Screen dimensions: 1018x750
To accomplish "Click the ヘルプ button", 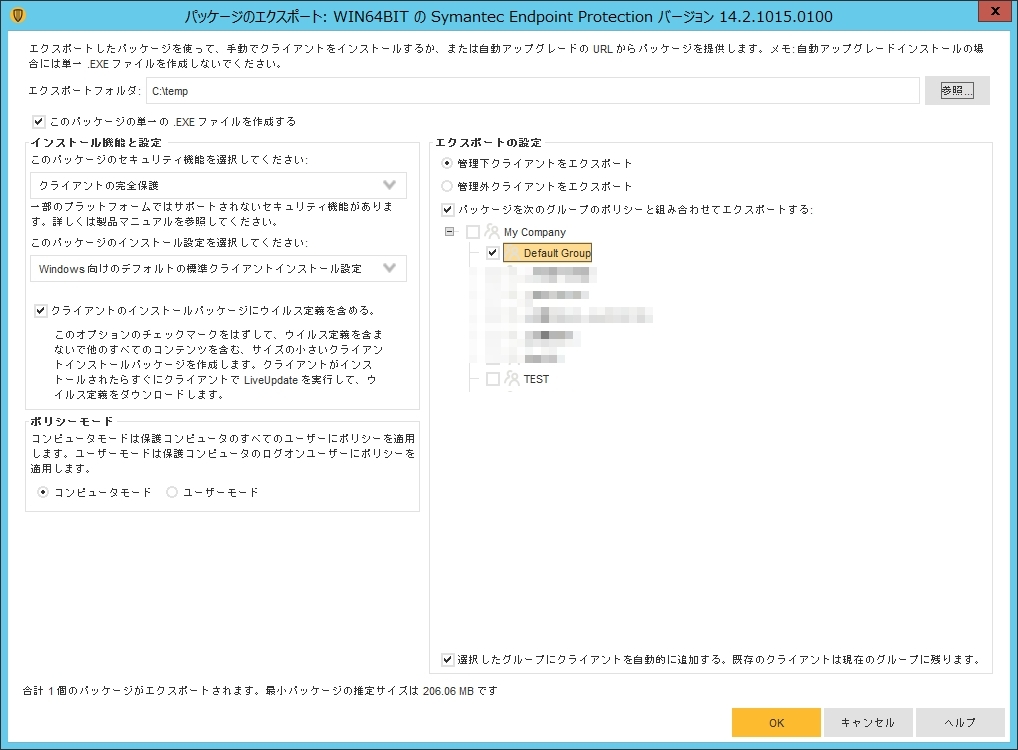I will tap(960, 723).
